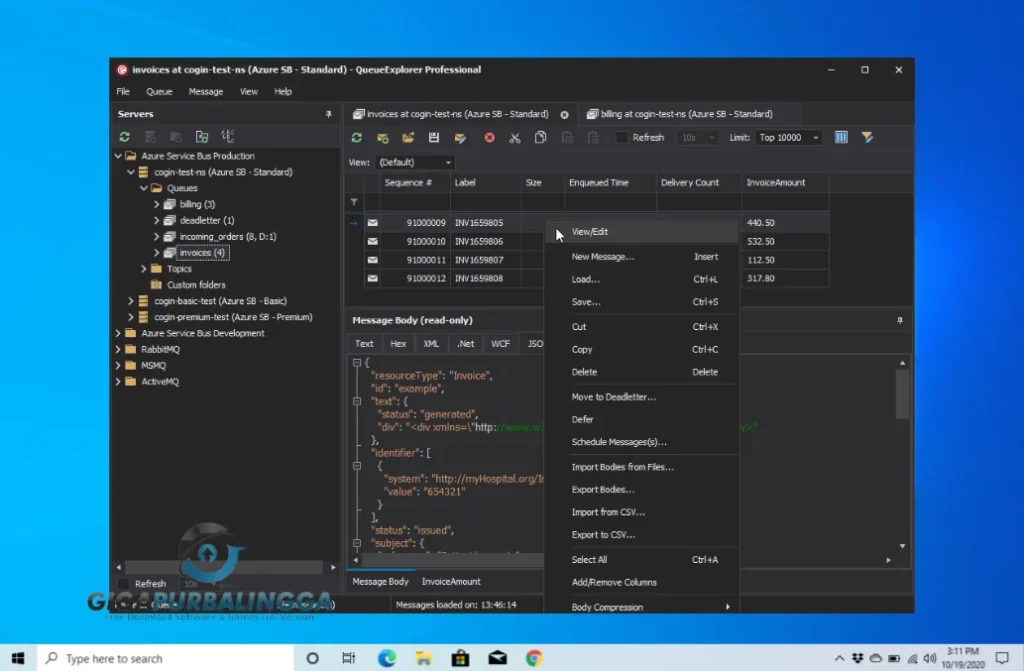
Task: Click the Save floppy-disk toolbar icon
Action: [x=434, y=138]
